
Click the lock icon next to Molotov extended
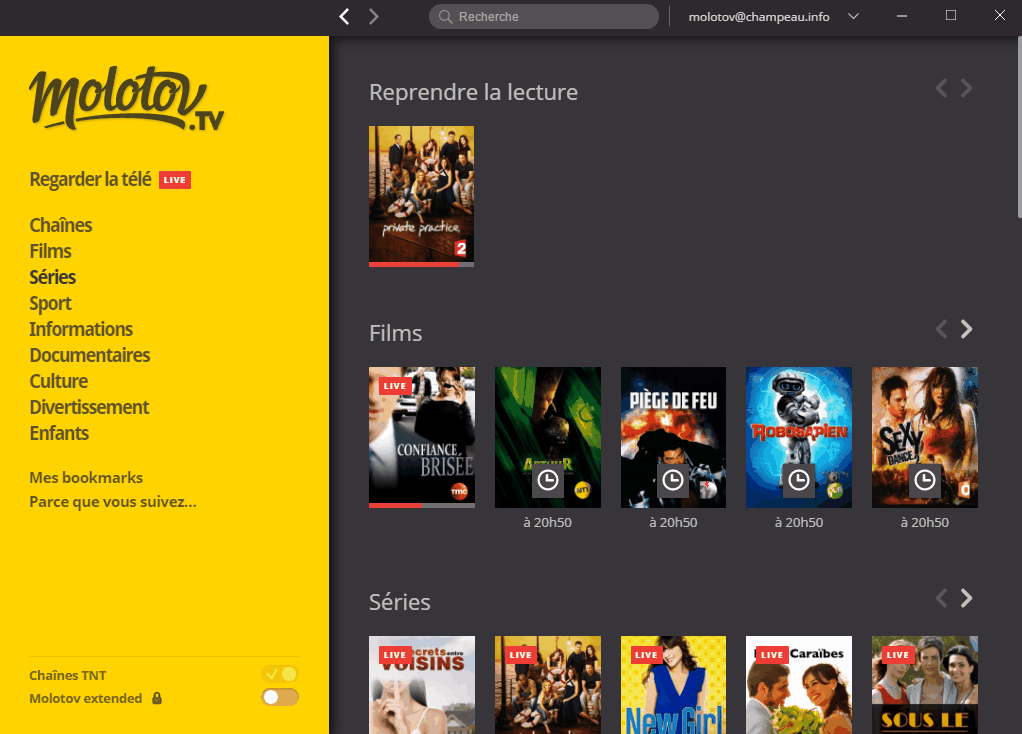coord(157,698)
